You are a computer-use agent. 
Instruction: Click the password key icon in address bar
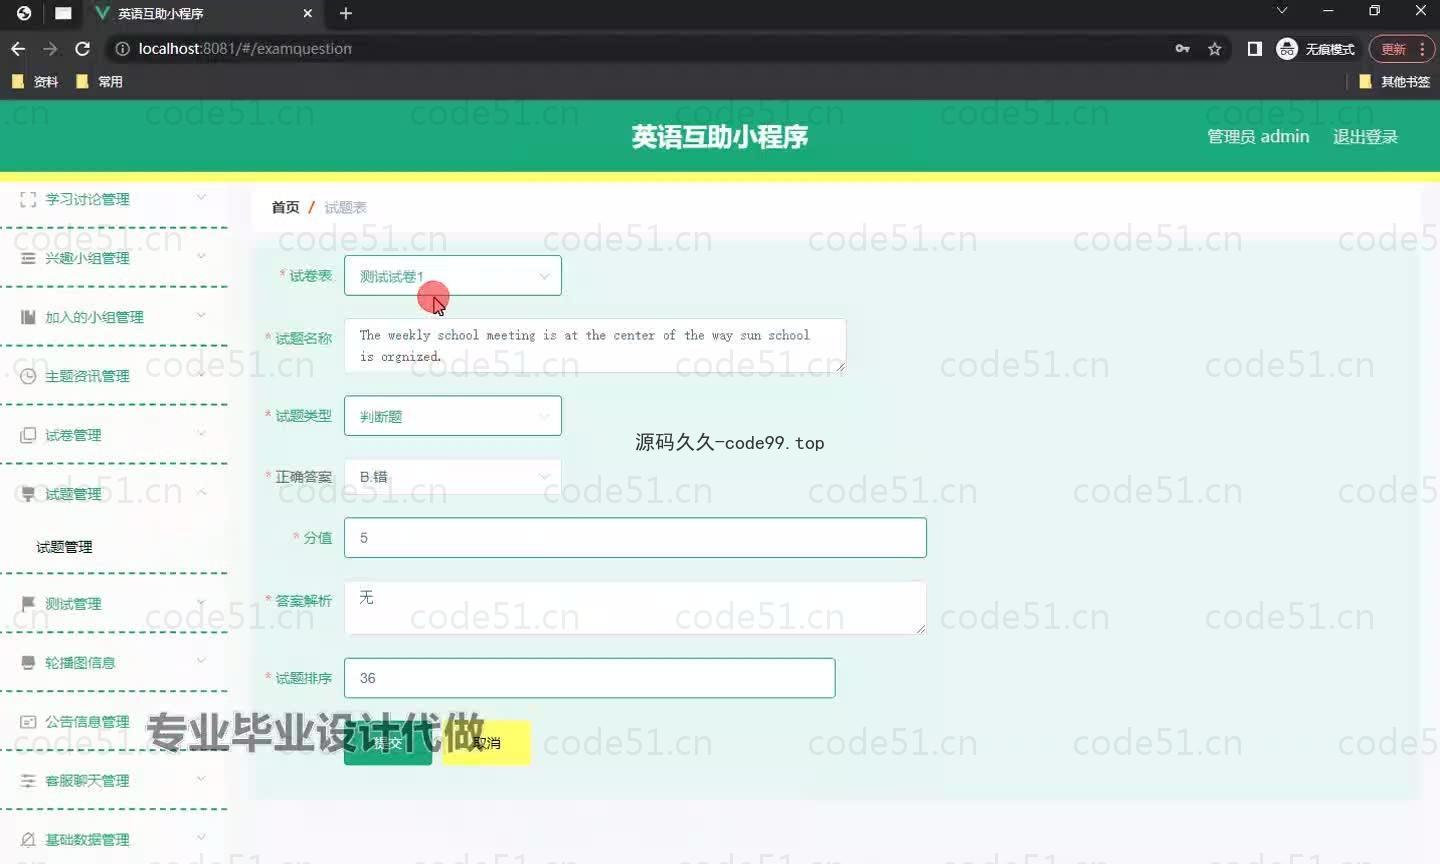[1183, 49]
